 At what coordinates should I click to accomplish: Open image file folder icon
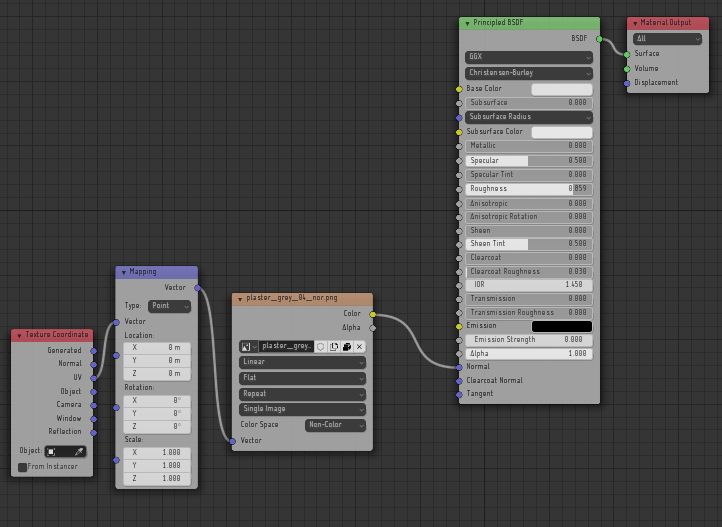[x=347, y=347]
